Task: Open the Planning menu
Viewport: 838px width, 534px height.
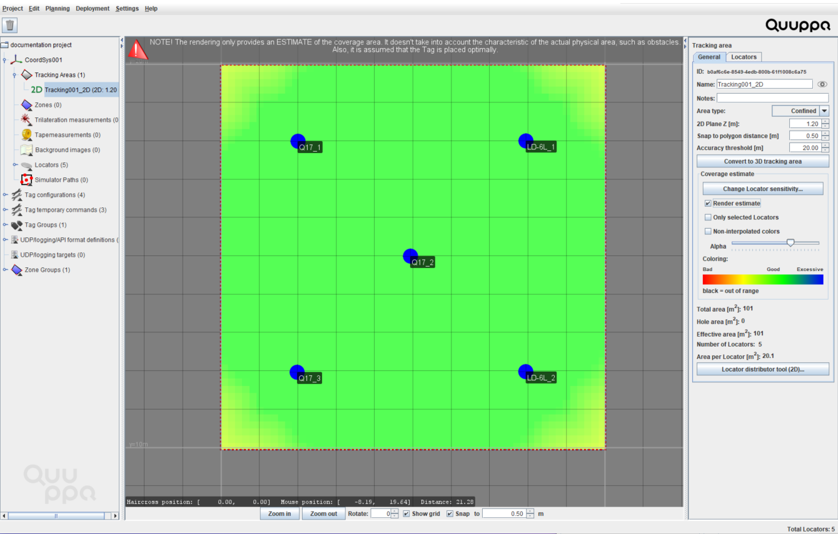Action: tap(58, 9)
